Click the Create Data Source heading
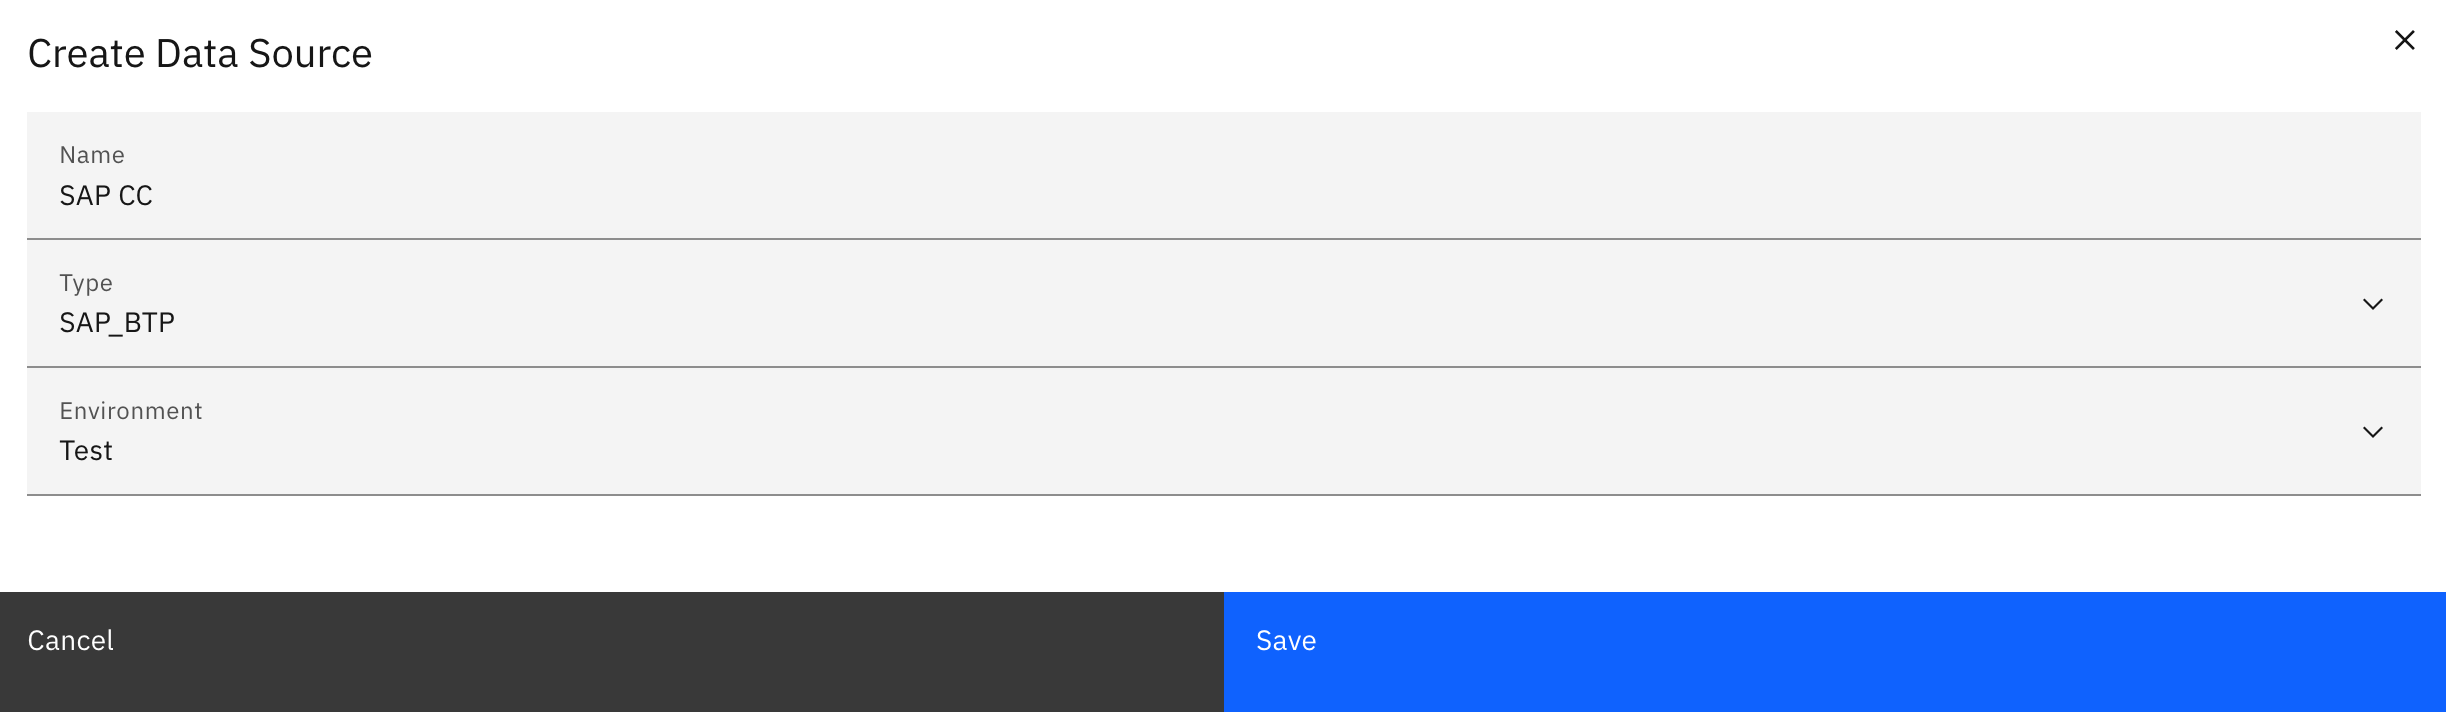This screenshot has width=2446, height=712. [x=200, y=54]
